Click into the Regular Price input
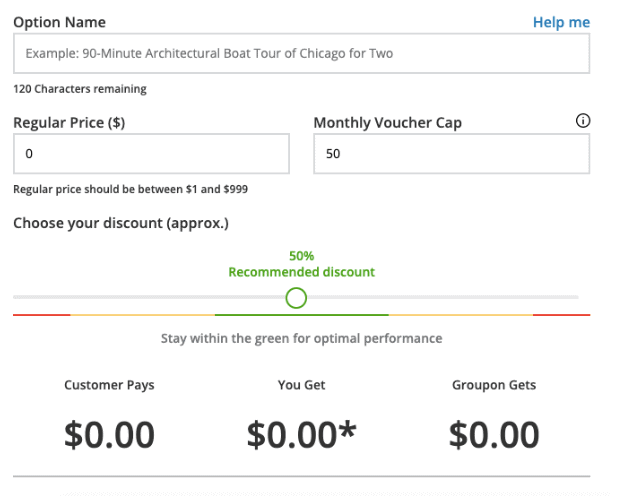 click(152, 154)
